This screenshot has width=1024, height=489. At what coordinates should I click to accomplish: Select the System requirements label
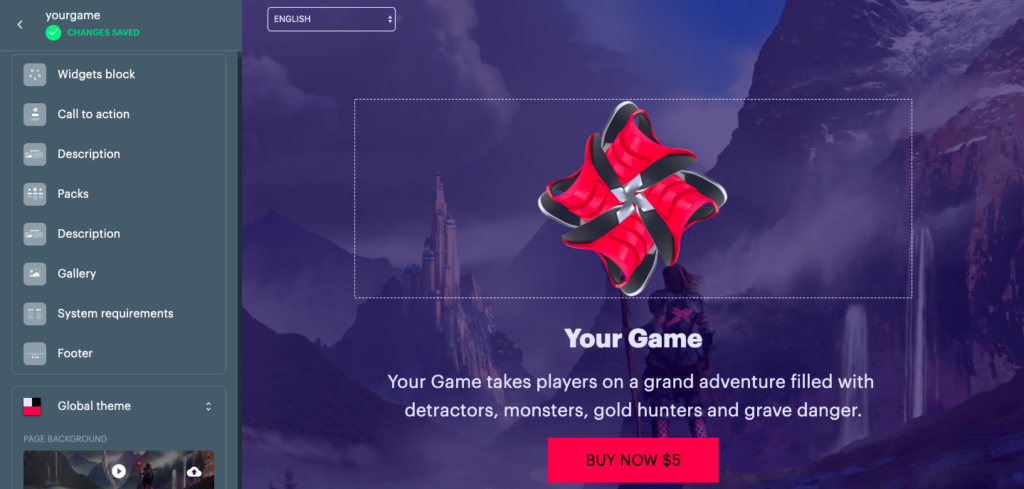click(x=116, y=313)
